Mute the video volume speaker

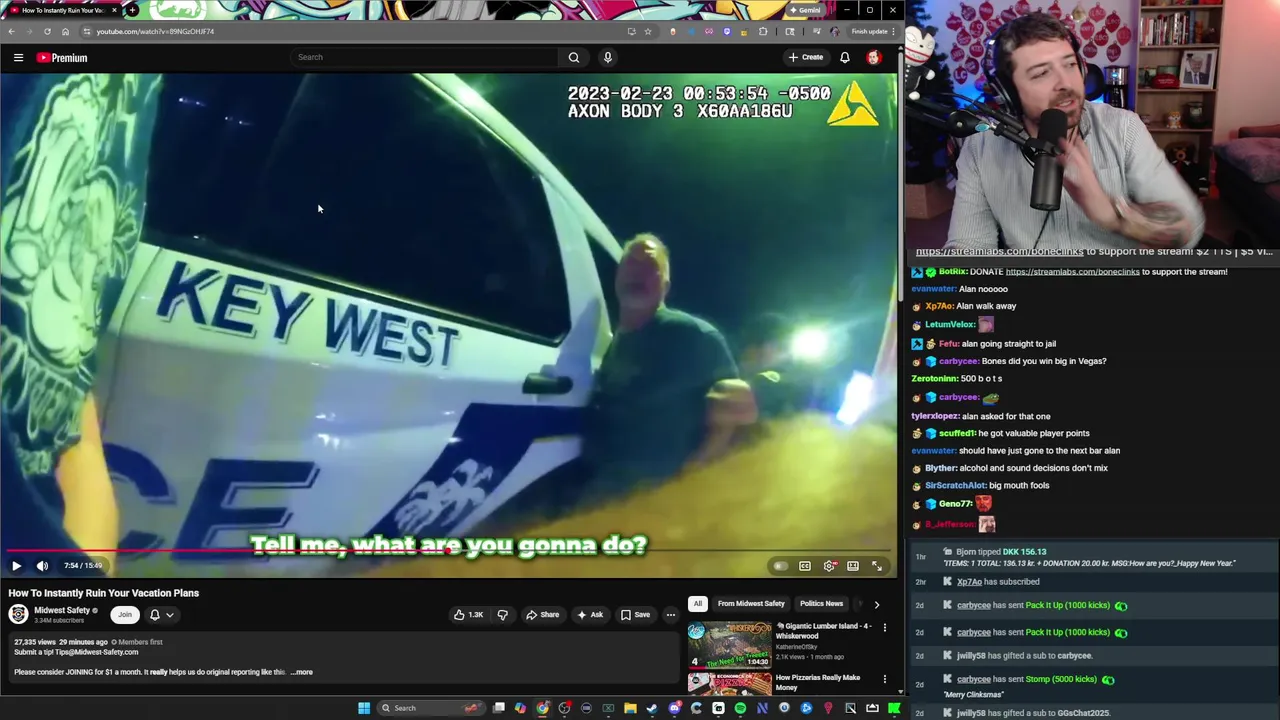coord(42,566)
